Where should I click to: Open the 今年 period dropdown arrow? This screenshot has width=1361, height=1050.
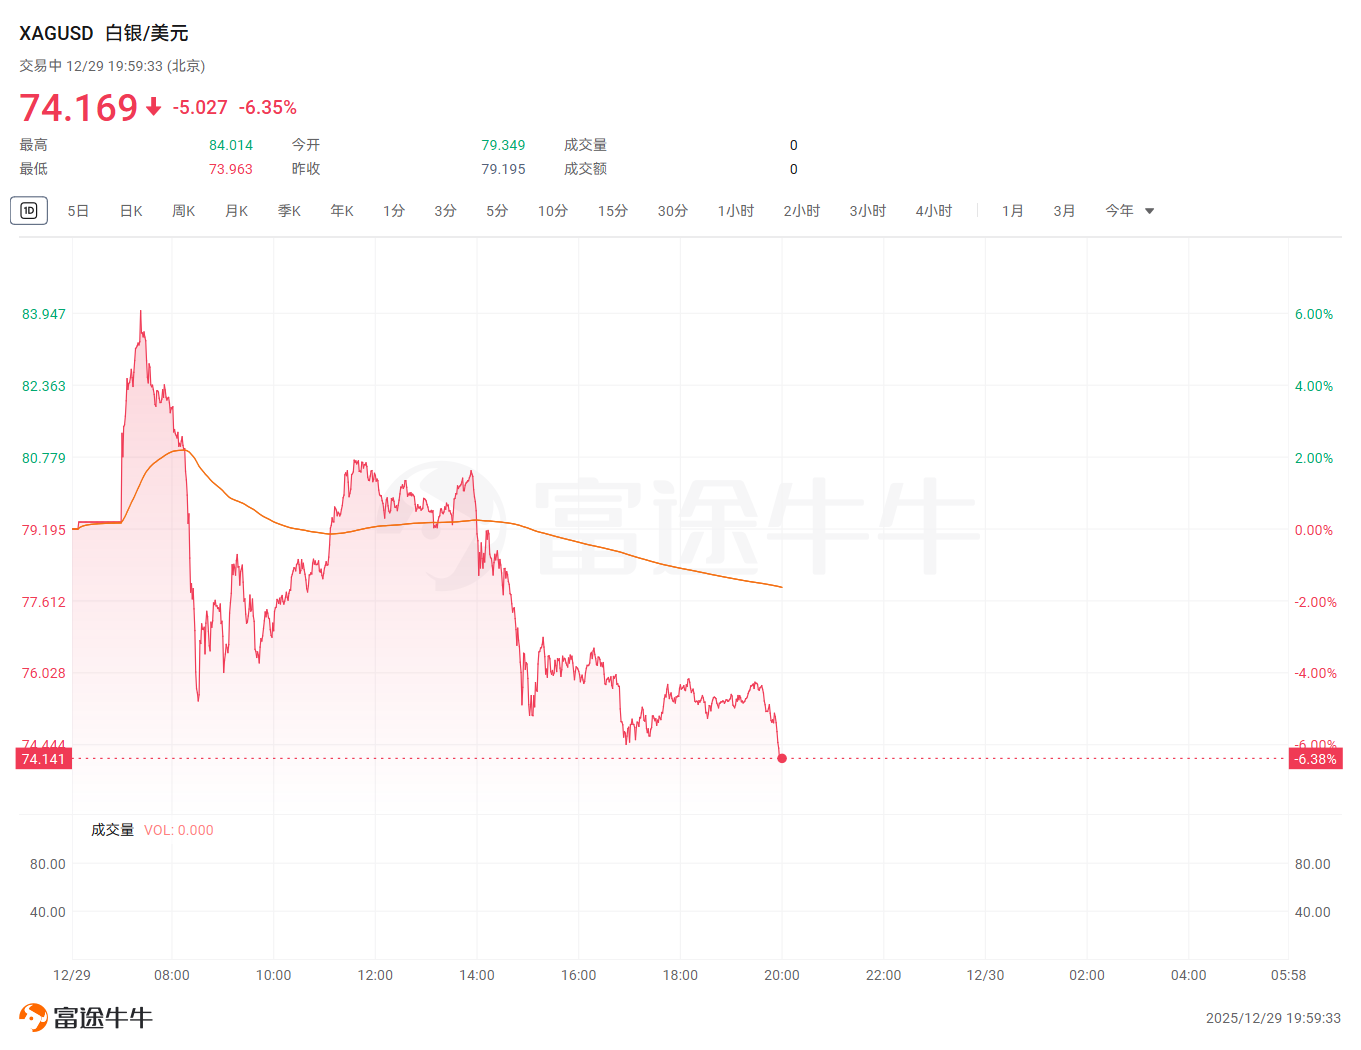[1149, 211]
